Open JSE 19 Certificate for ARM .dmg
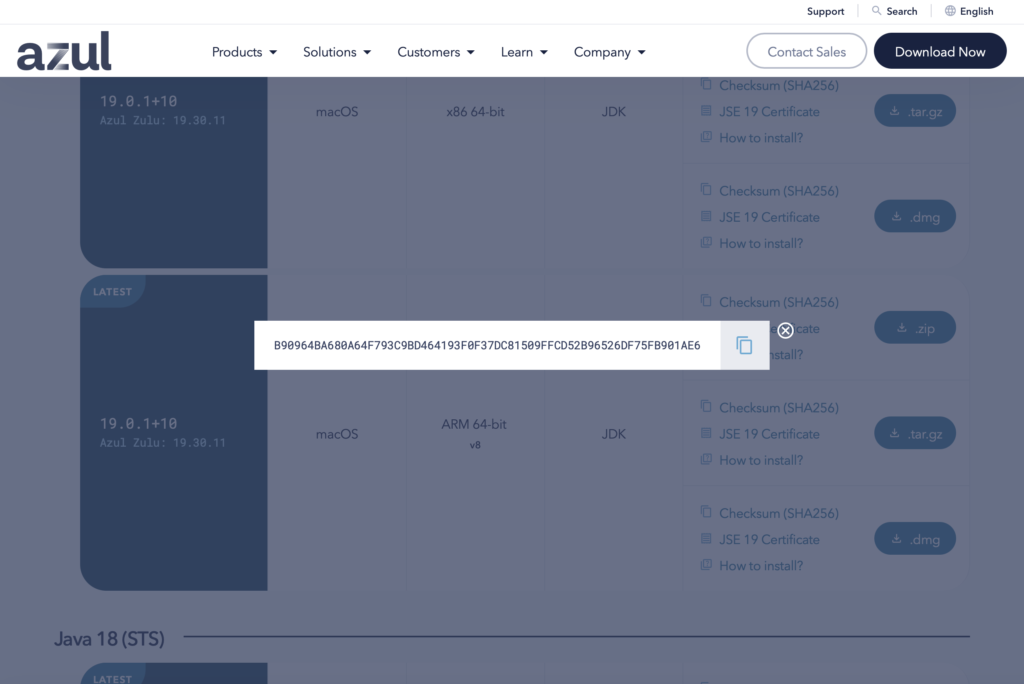The width and height of the screenshot is (1024, 684). tap(768, 539)
